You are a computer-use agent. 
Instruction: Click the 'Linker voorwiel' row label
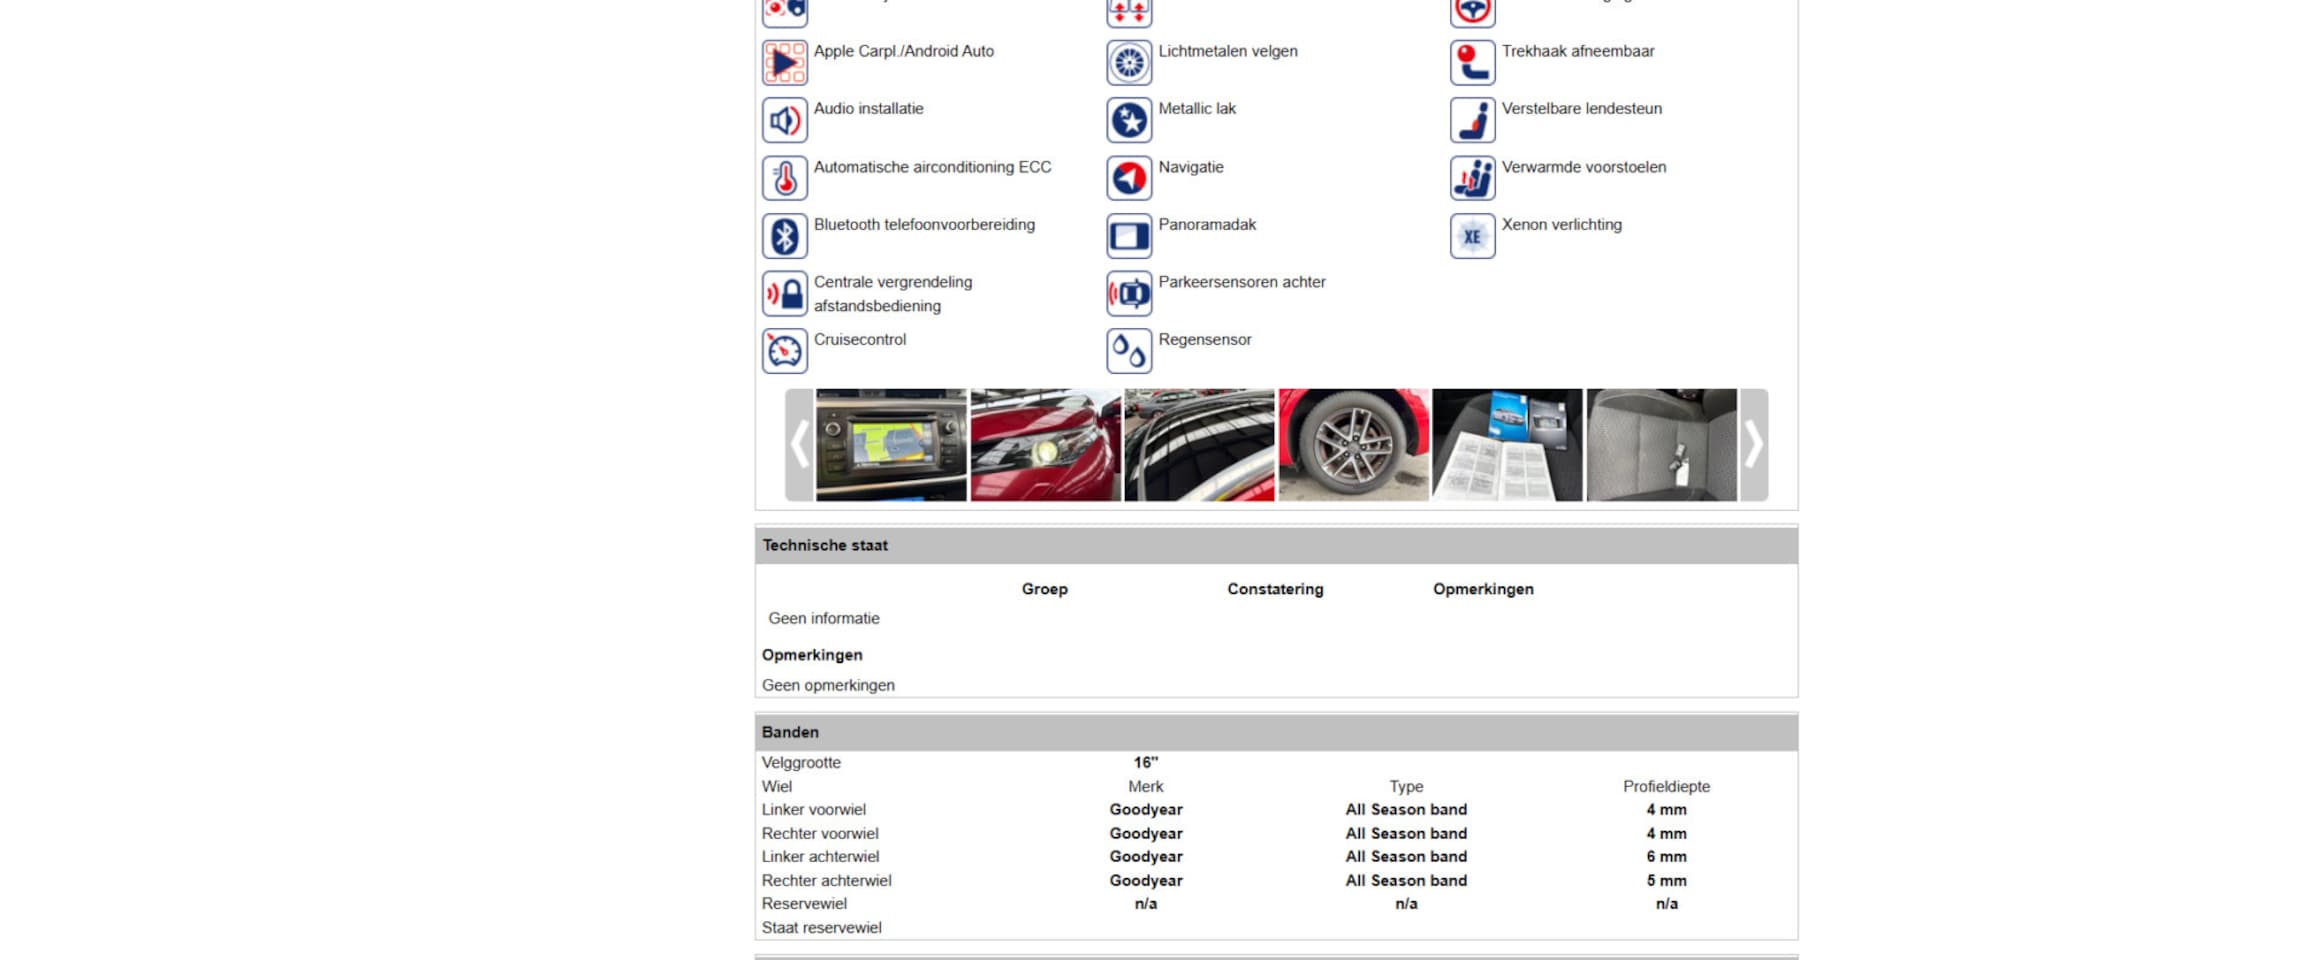[814, 809]
